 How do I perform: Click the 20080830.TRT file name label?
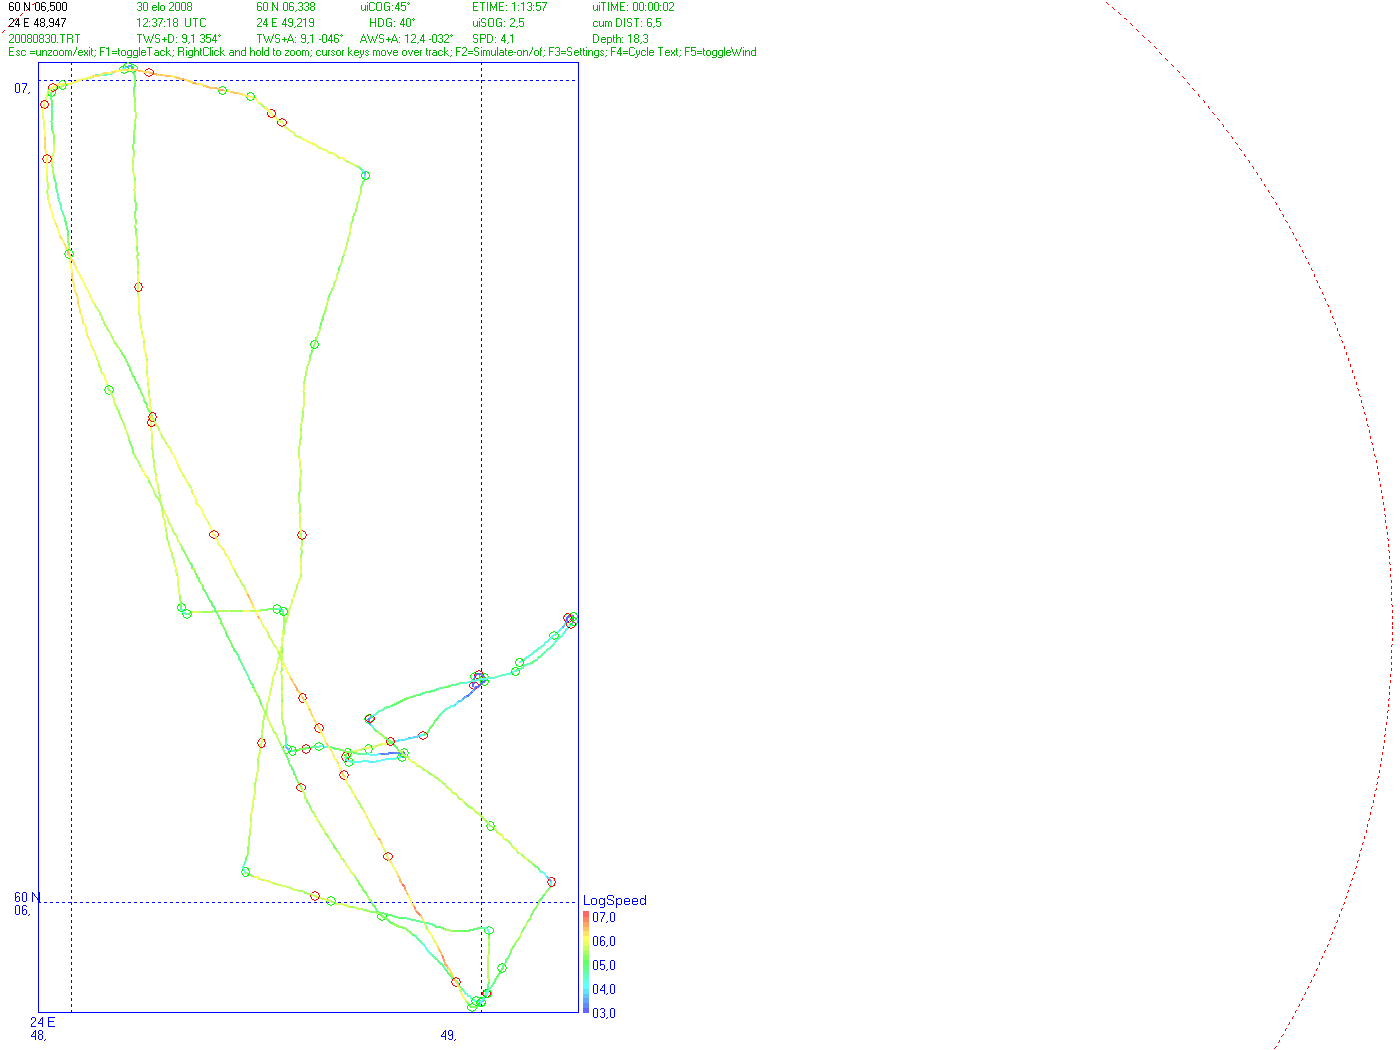click(44, 39)
